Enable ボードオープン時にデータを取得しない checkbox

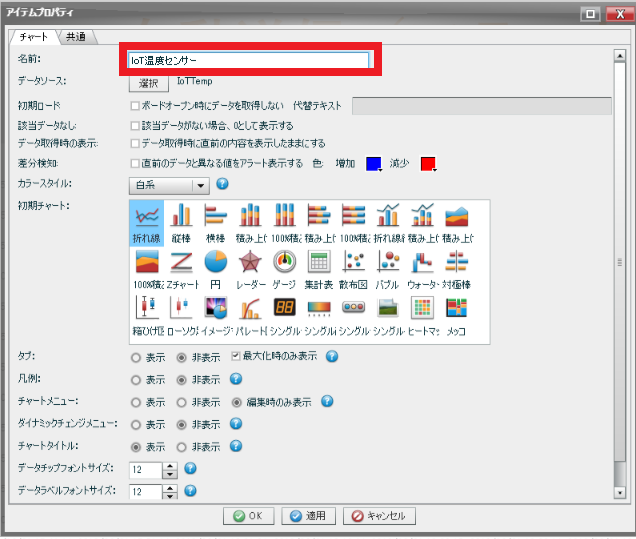135,106
